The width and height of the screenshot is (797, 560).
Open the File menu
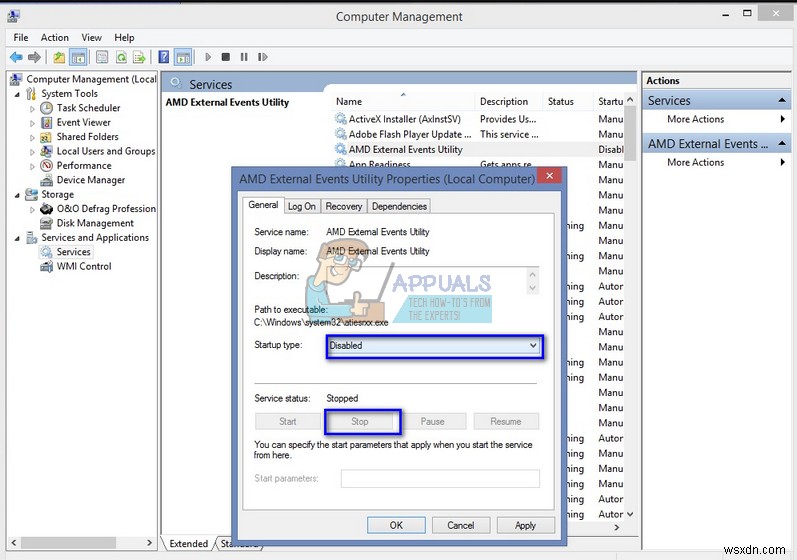(x=21, y=38)
